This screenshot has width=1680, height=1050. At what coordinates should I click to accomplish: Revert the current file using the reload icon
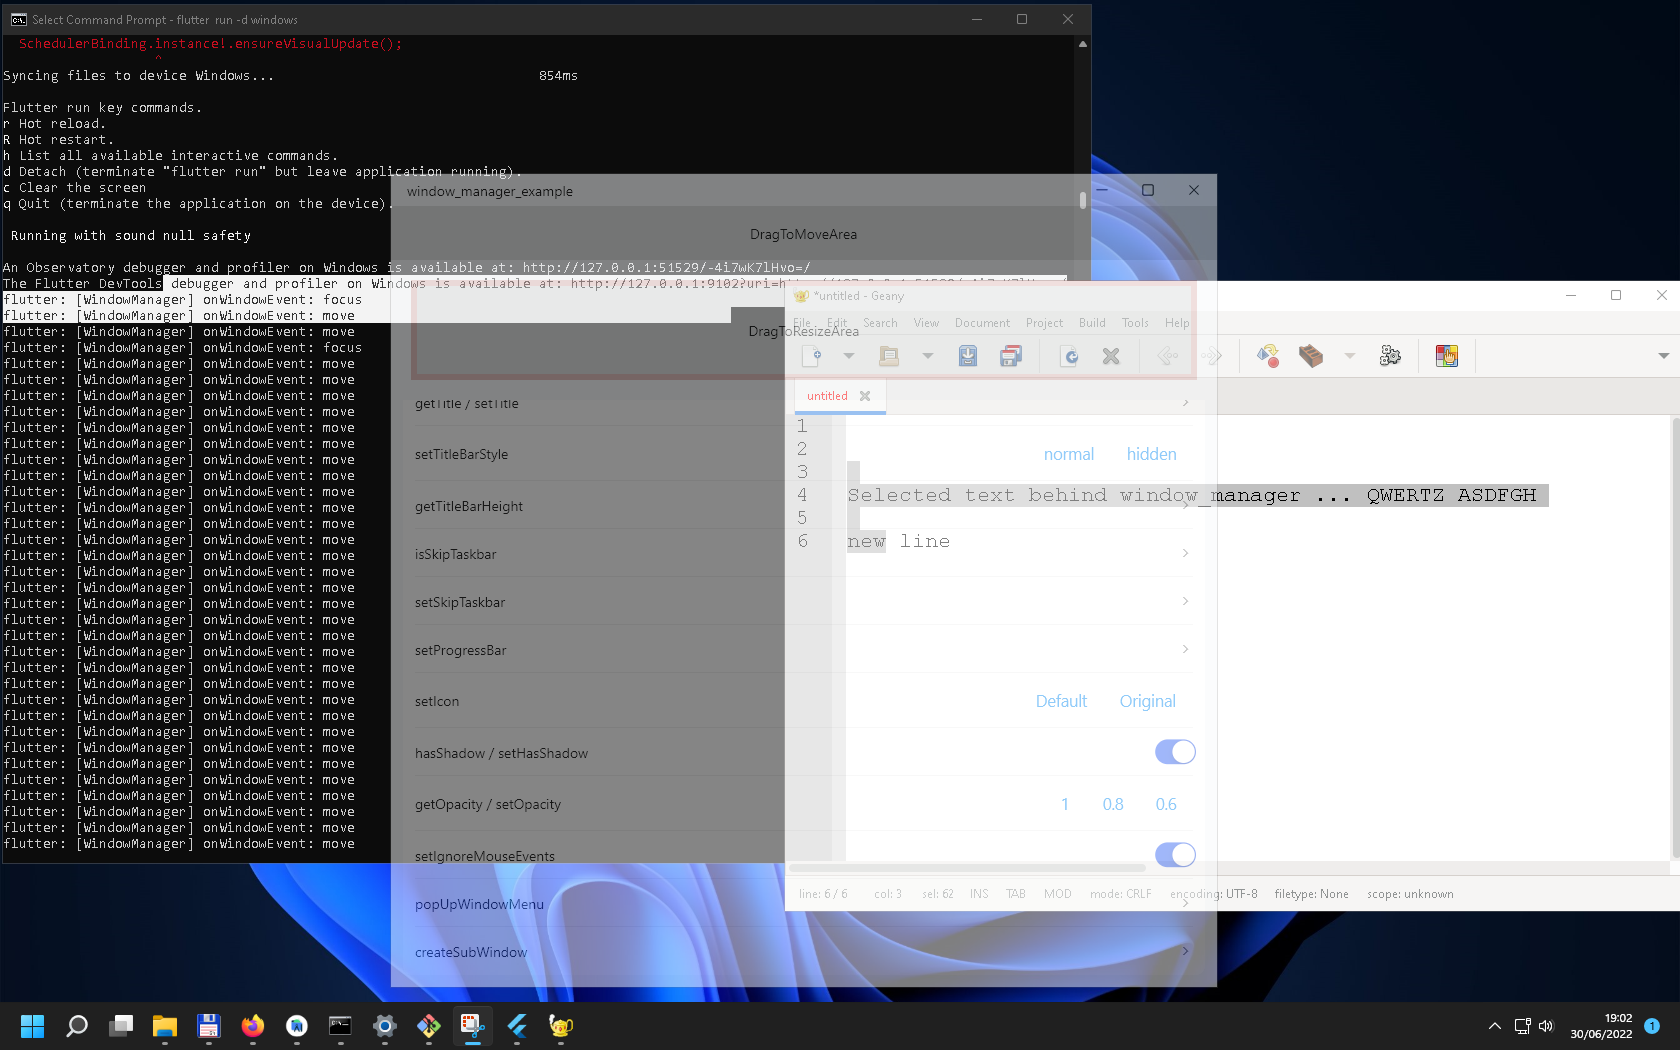pyautogui.click(x=1069, y=355)
